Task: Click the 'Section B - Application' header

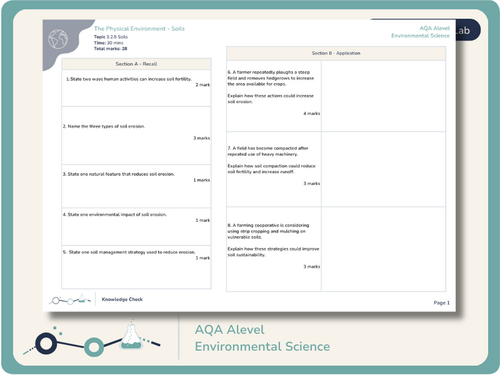Action: (336, 53)
